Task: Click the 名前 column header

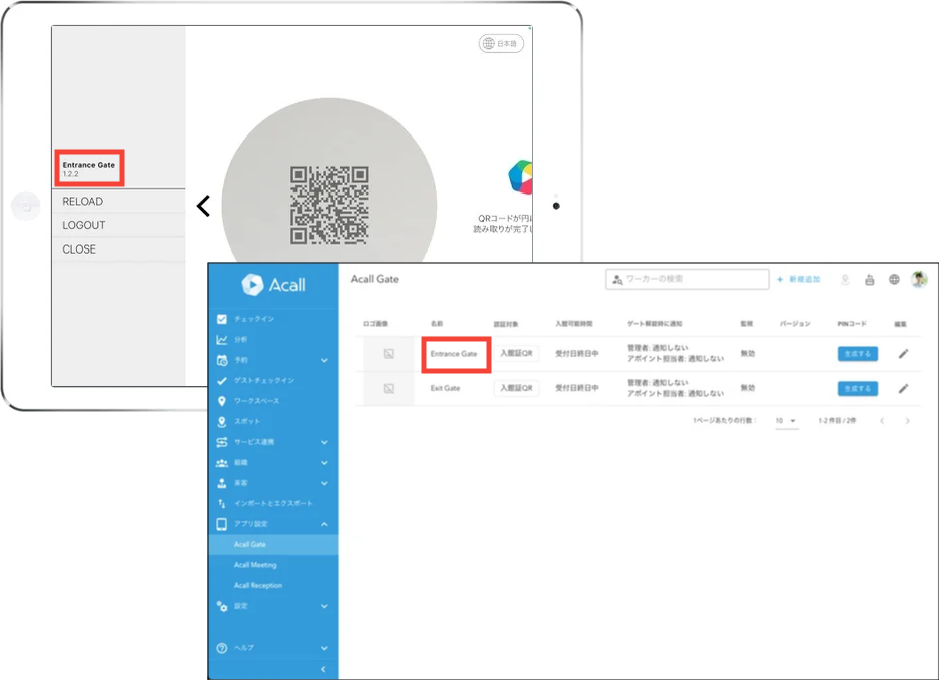Action: 437,324
